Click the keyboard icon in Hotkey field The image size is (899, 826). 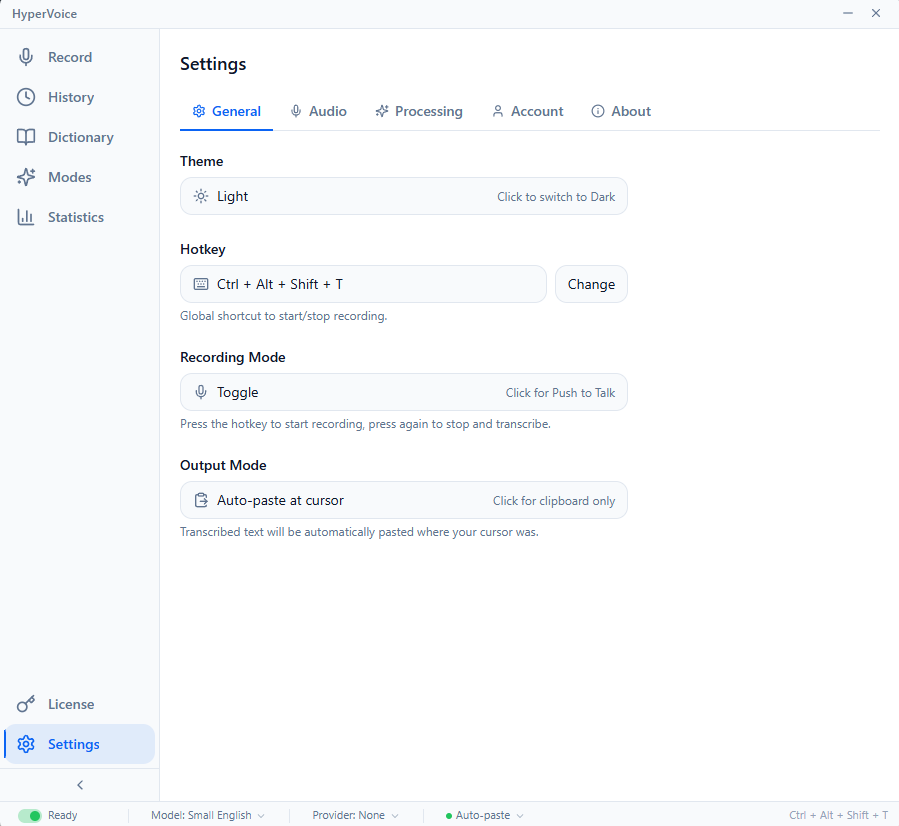point(201,284)
